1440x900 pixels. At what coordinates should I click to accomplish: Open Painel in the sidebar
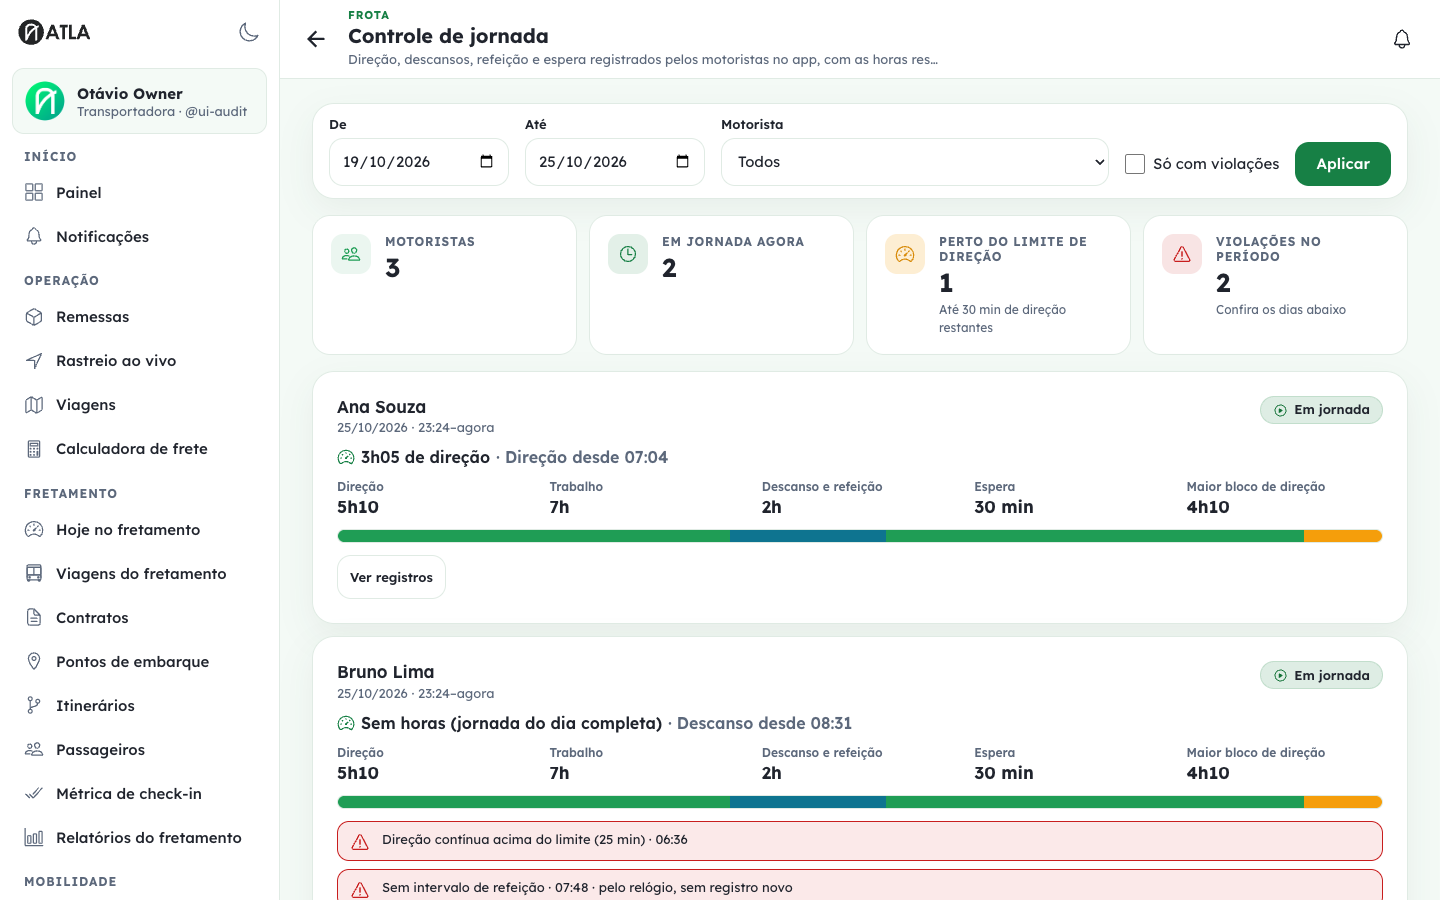pos(140,193)
